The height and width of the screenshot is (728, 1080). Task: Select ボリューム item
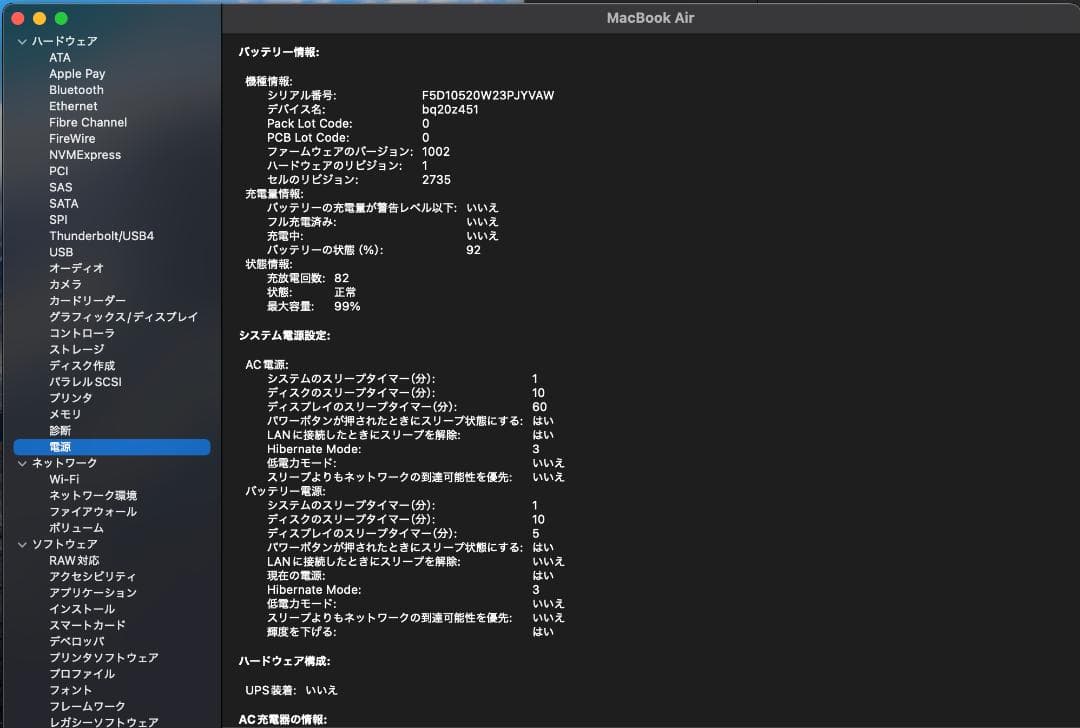point(76,528)
